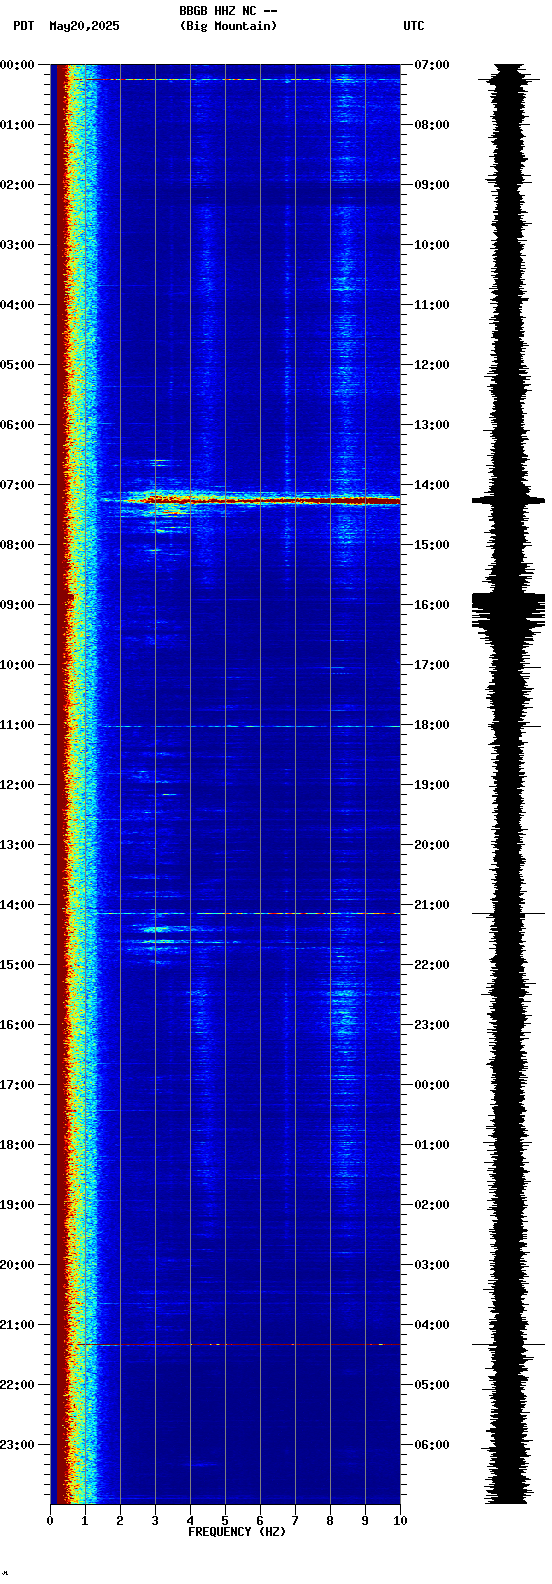
Task: Click the 15:00 PDT time label
Action: (x=17, y=965)
